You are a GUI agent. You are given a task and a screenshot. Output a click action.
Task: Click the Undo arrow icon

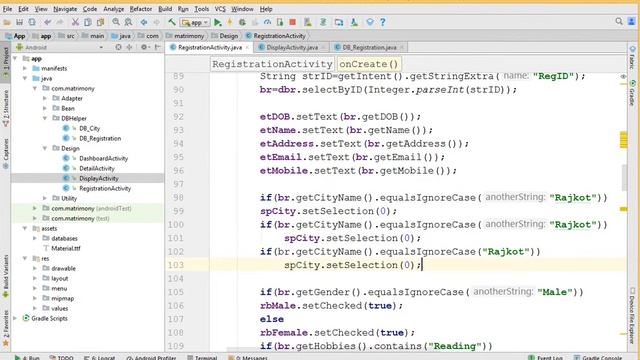[47, 22]
